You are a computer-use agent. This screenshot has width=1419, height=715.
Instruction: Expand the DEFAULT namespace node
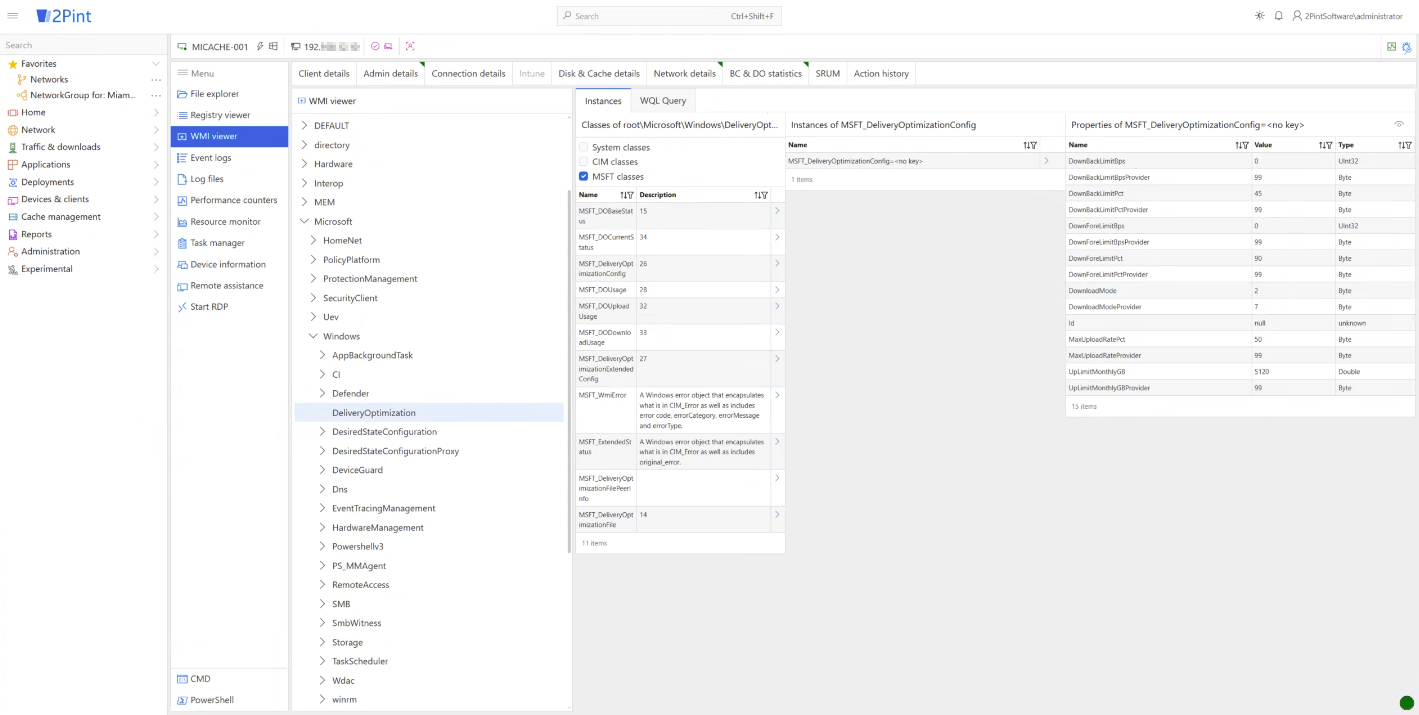click(305, 126)
